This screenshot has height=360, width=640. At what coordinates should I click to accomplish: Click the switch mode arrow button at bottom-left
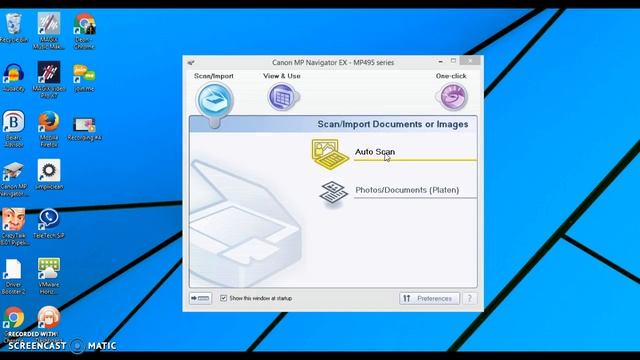pyautogui.click(x=200, y=298)
